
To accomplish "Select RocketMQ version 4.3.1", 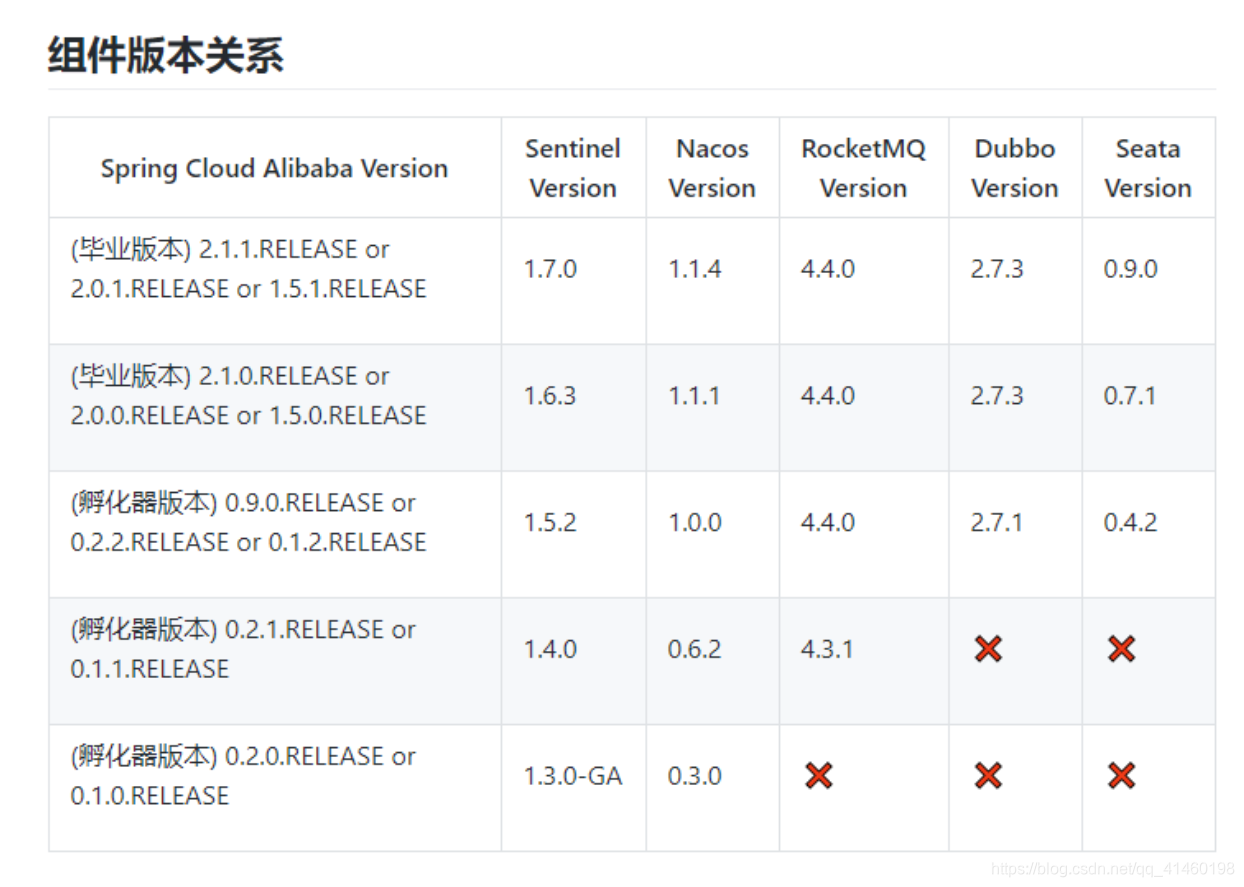I will pyautogui.click(x=827, y=649).
